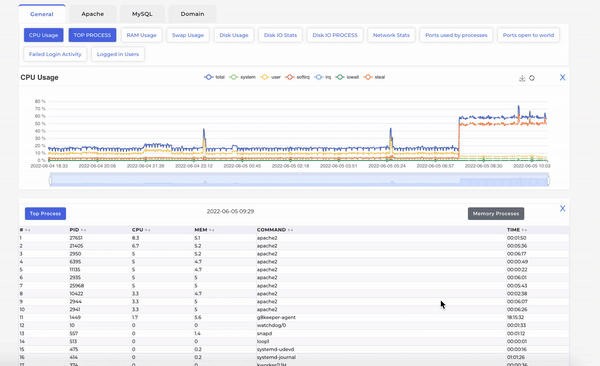This screenshot has height=366, width=600.
Task: Sort table by COMMAND arrows
Action: (x=290, y=230)
